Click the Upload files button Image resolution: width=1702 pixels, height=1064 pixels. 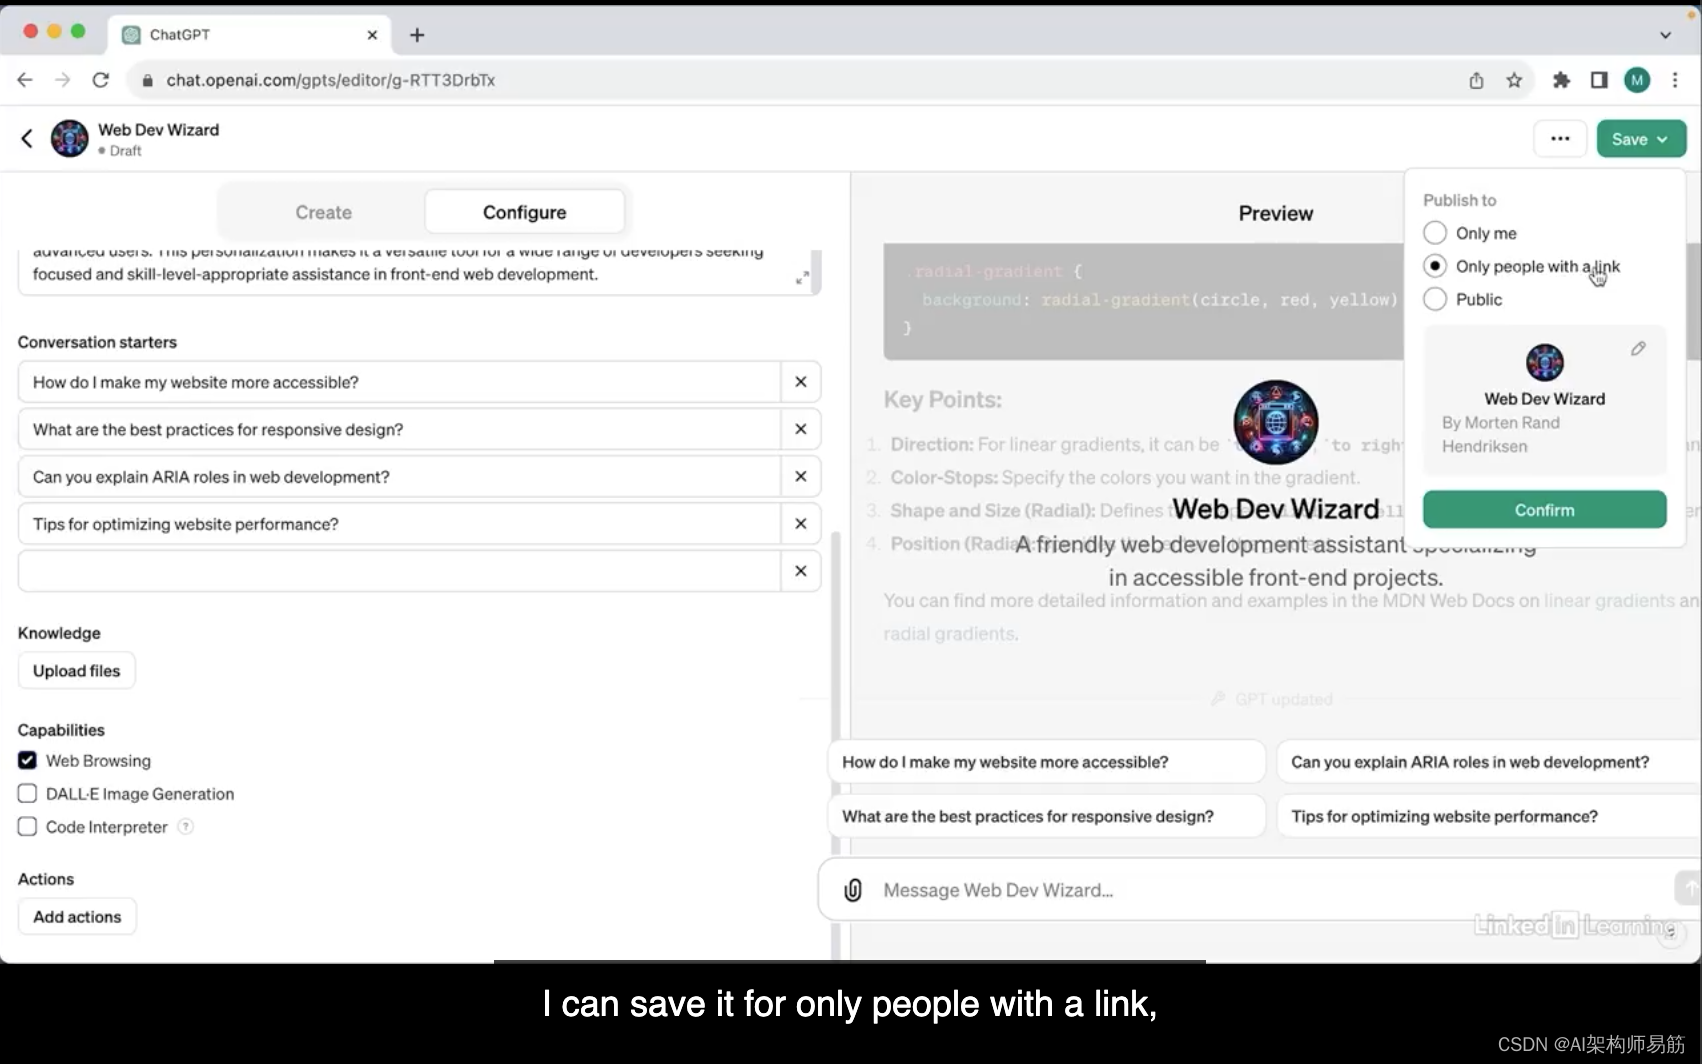(x=76, y=671)
